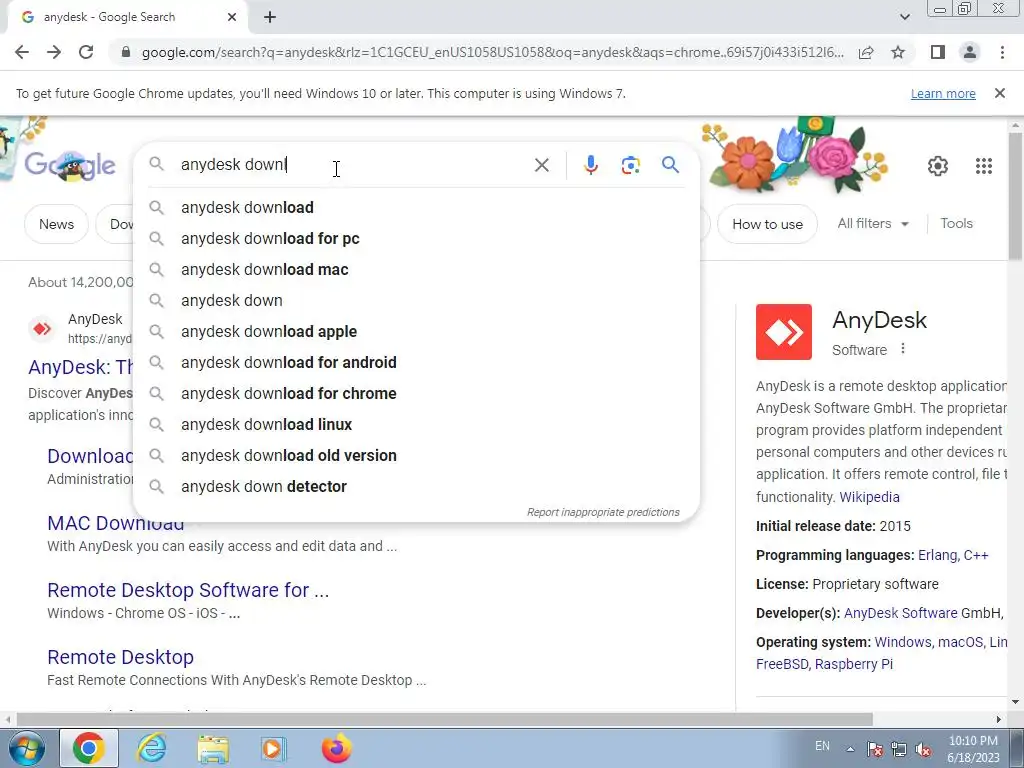Viewport: 1024px width, 768px height.
Task: Open Remote Desktop Software for... link
Action: 188,590
